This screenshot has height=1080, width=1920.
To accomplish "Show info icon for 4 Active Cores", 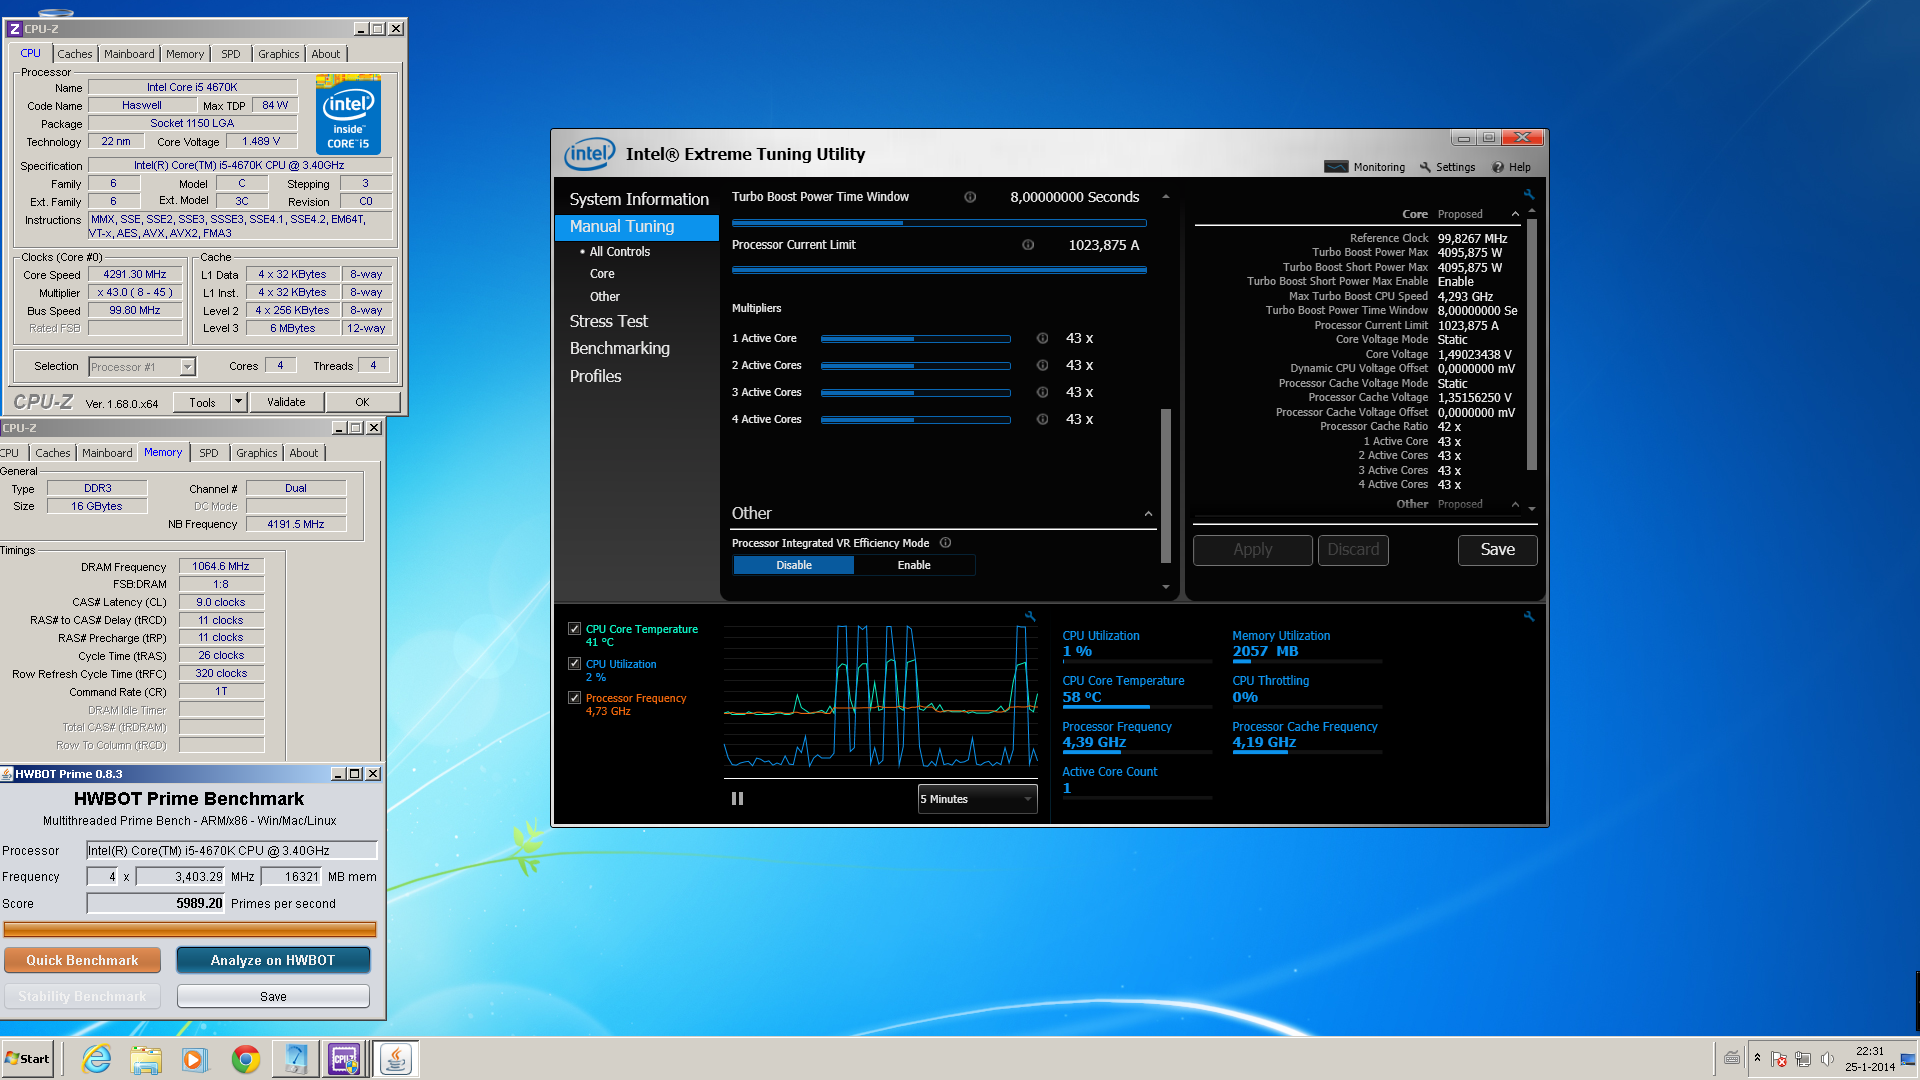I will (x=1042, y=419).
